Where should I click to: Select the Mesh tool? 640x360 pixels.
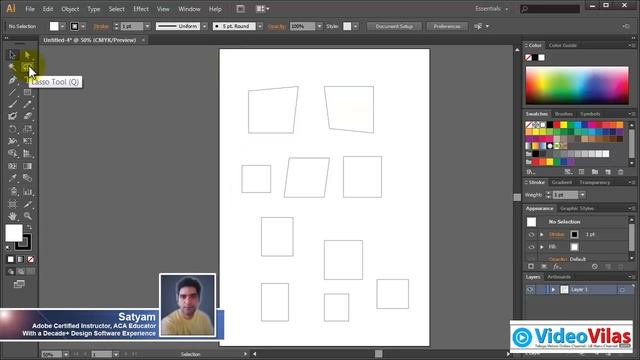pos(12,166)
